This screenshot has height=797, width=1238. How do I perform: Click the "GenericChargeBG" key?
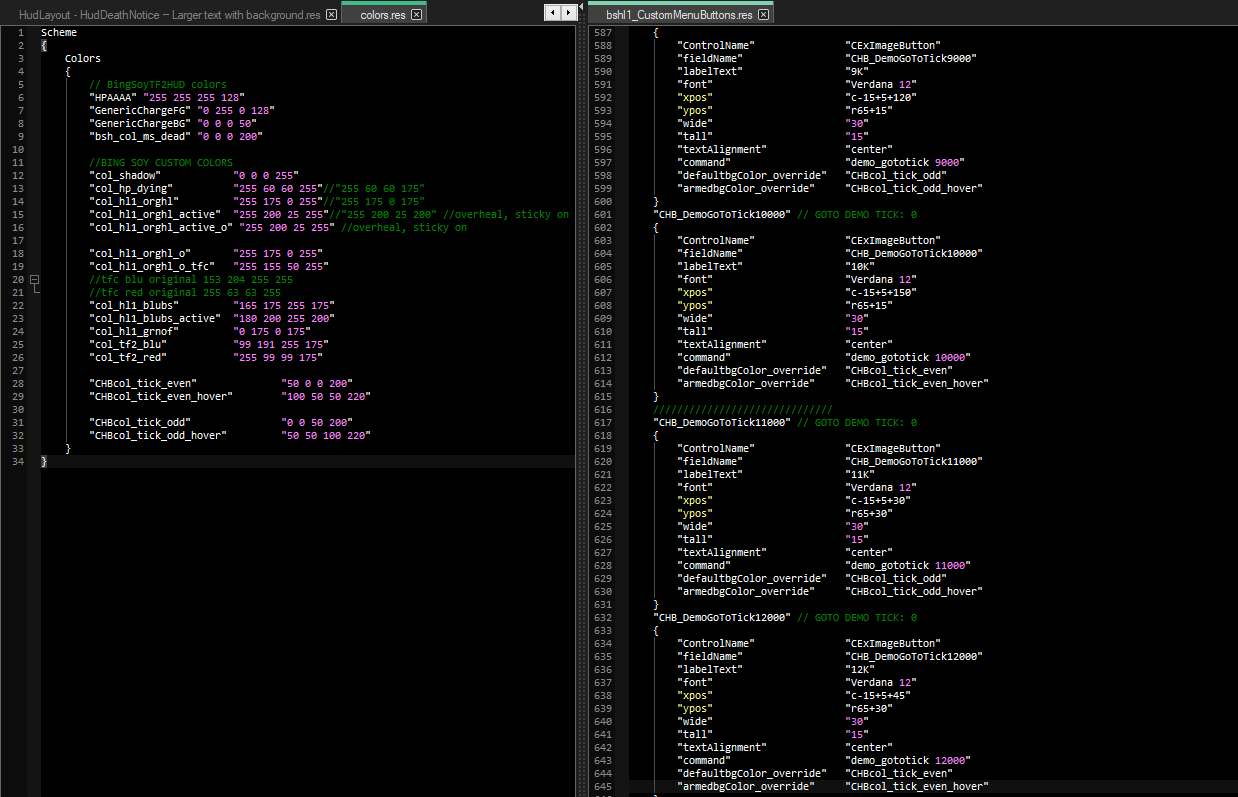[140, 124]
